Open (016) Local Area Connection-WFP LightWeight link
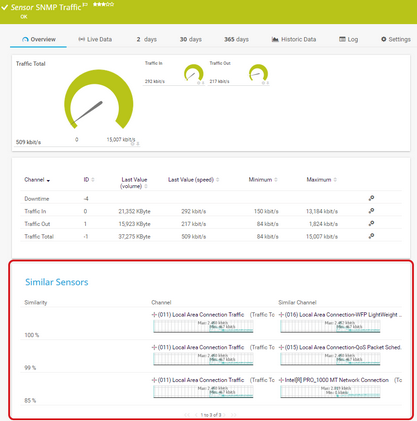The image size is (417, 421). pos(343,315)
